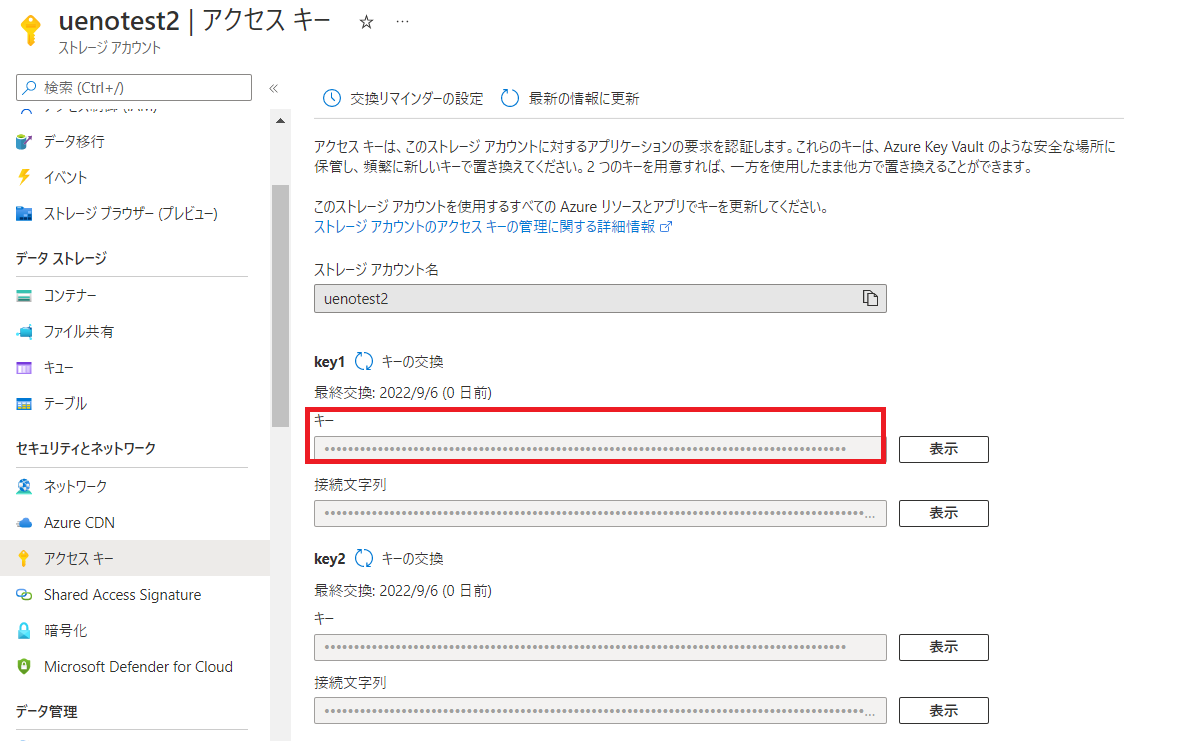Reveal the key2 value
The height and width of the screenshot is (741, 1181).
point(942,647)
